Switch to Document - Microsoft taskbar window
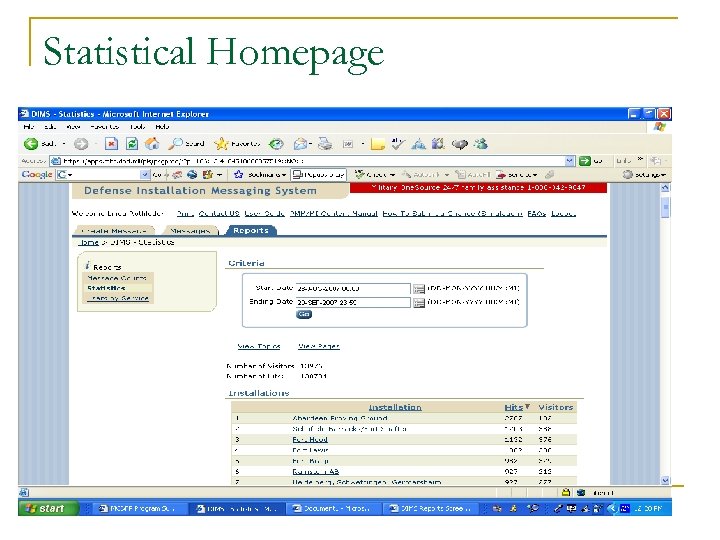This screenshot has height=540, width=720. coord(332,508)
